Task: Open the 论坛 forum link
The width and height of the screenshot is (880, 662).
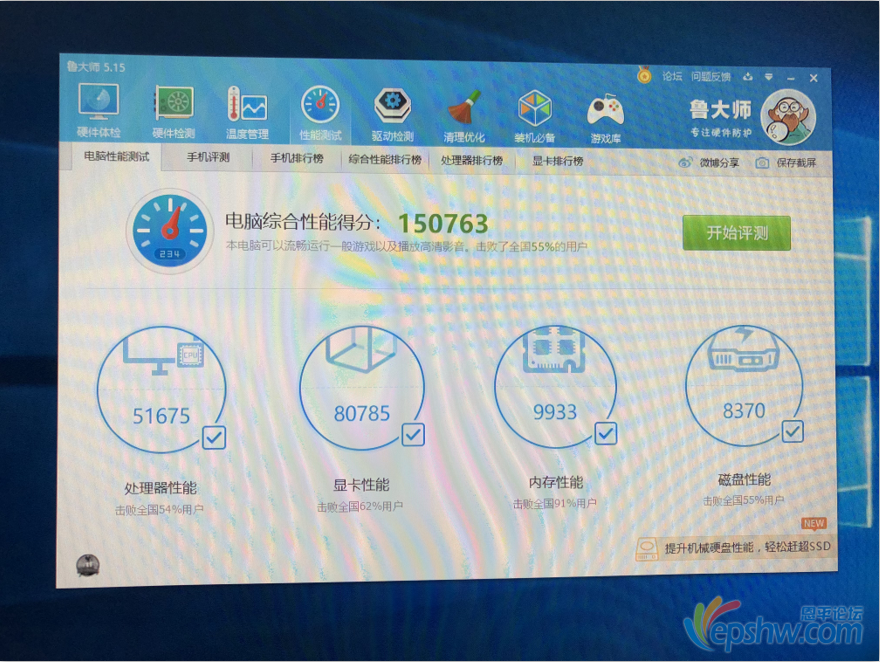Action: tap(672, 76)
